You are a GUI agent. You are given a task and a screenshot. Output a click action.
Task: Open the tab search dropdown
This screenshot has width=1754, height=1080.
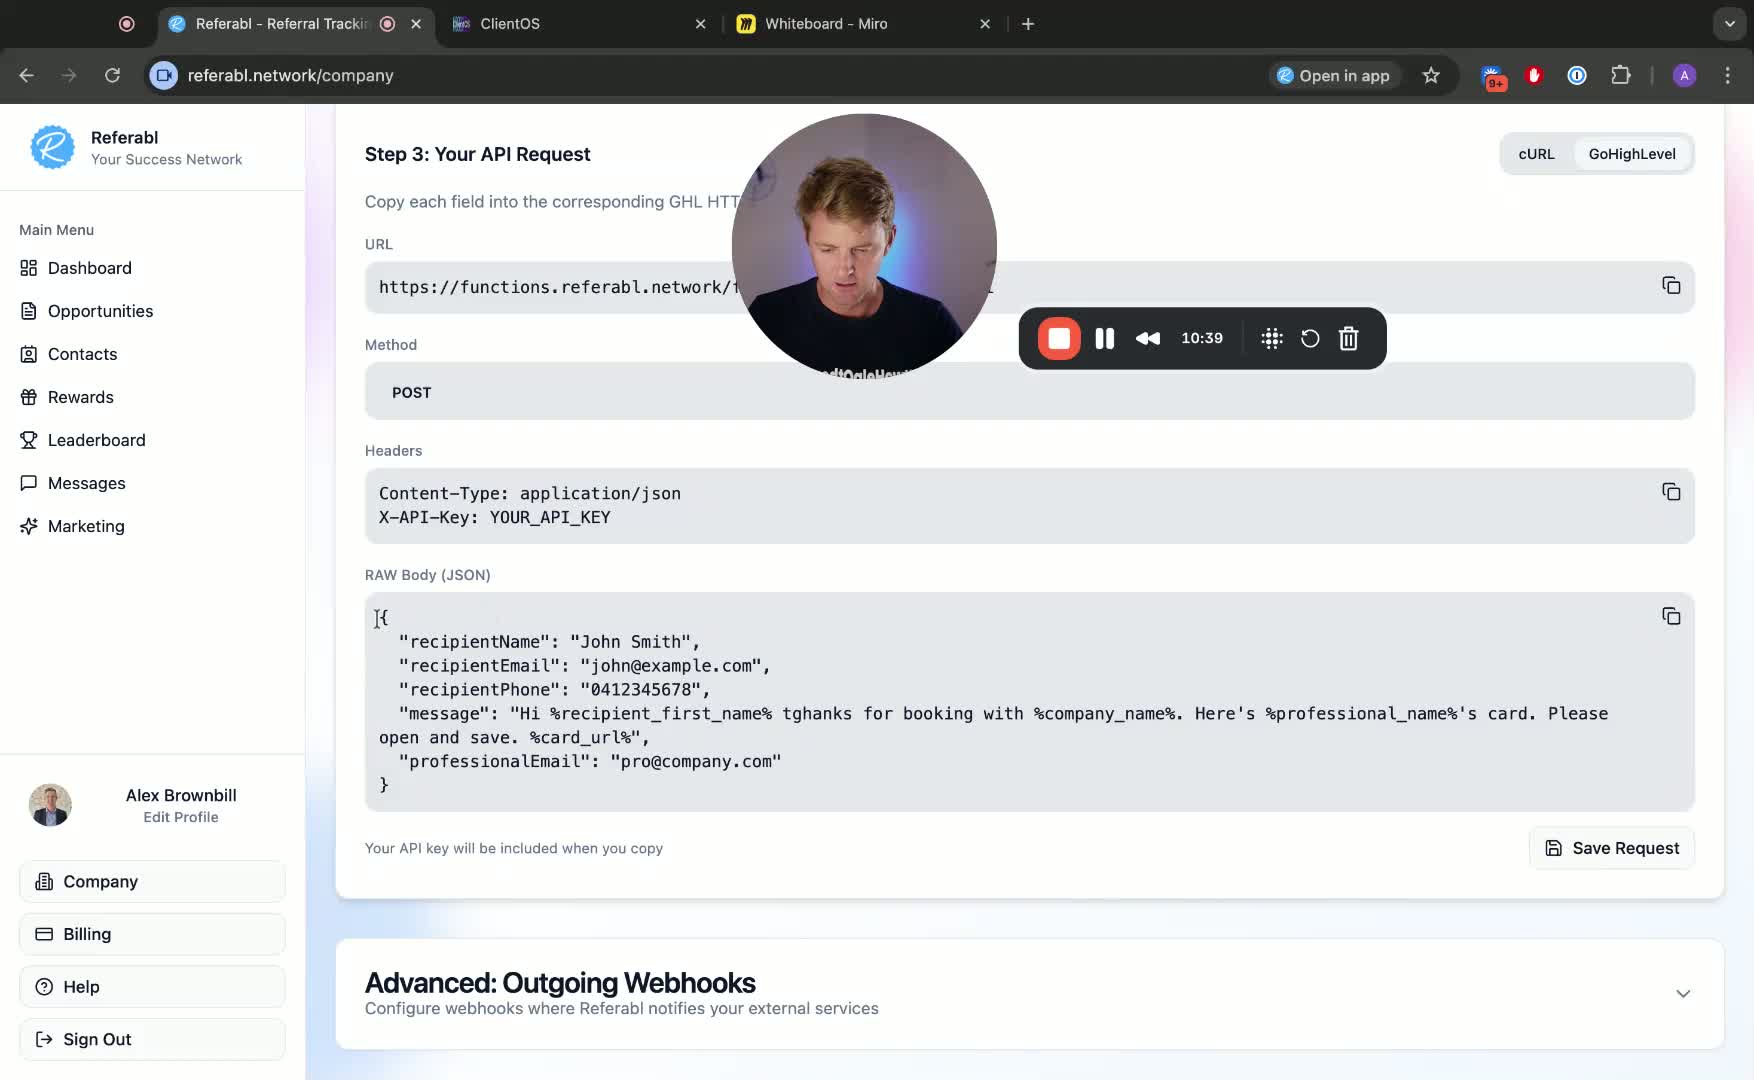[1730, 24]
